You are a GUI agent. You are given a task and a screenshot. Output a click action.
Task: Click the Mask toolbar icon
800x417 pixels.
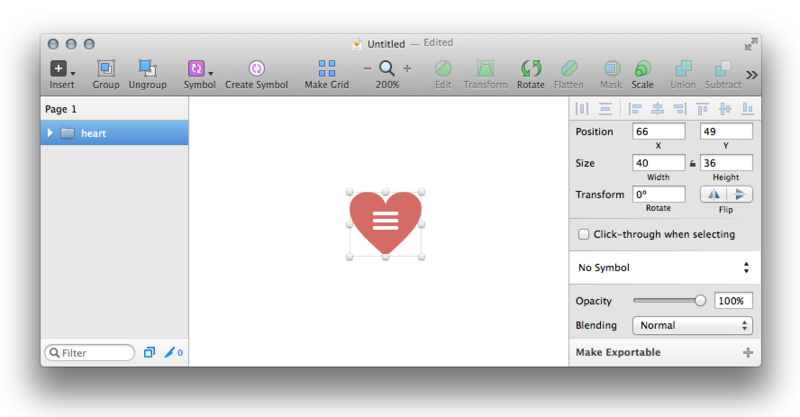click(611, 68)
